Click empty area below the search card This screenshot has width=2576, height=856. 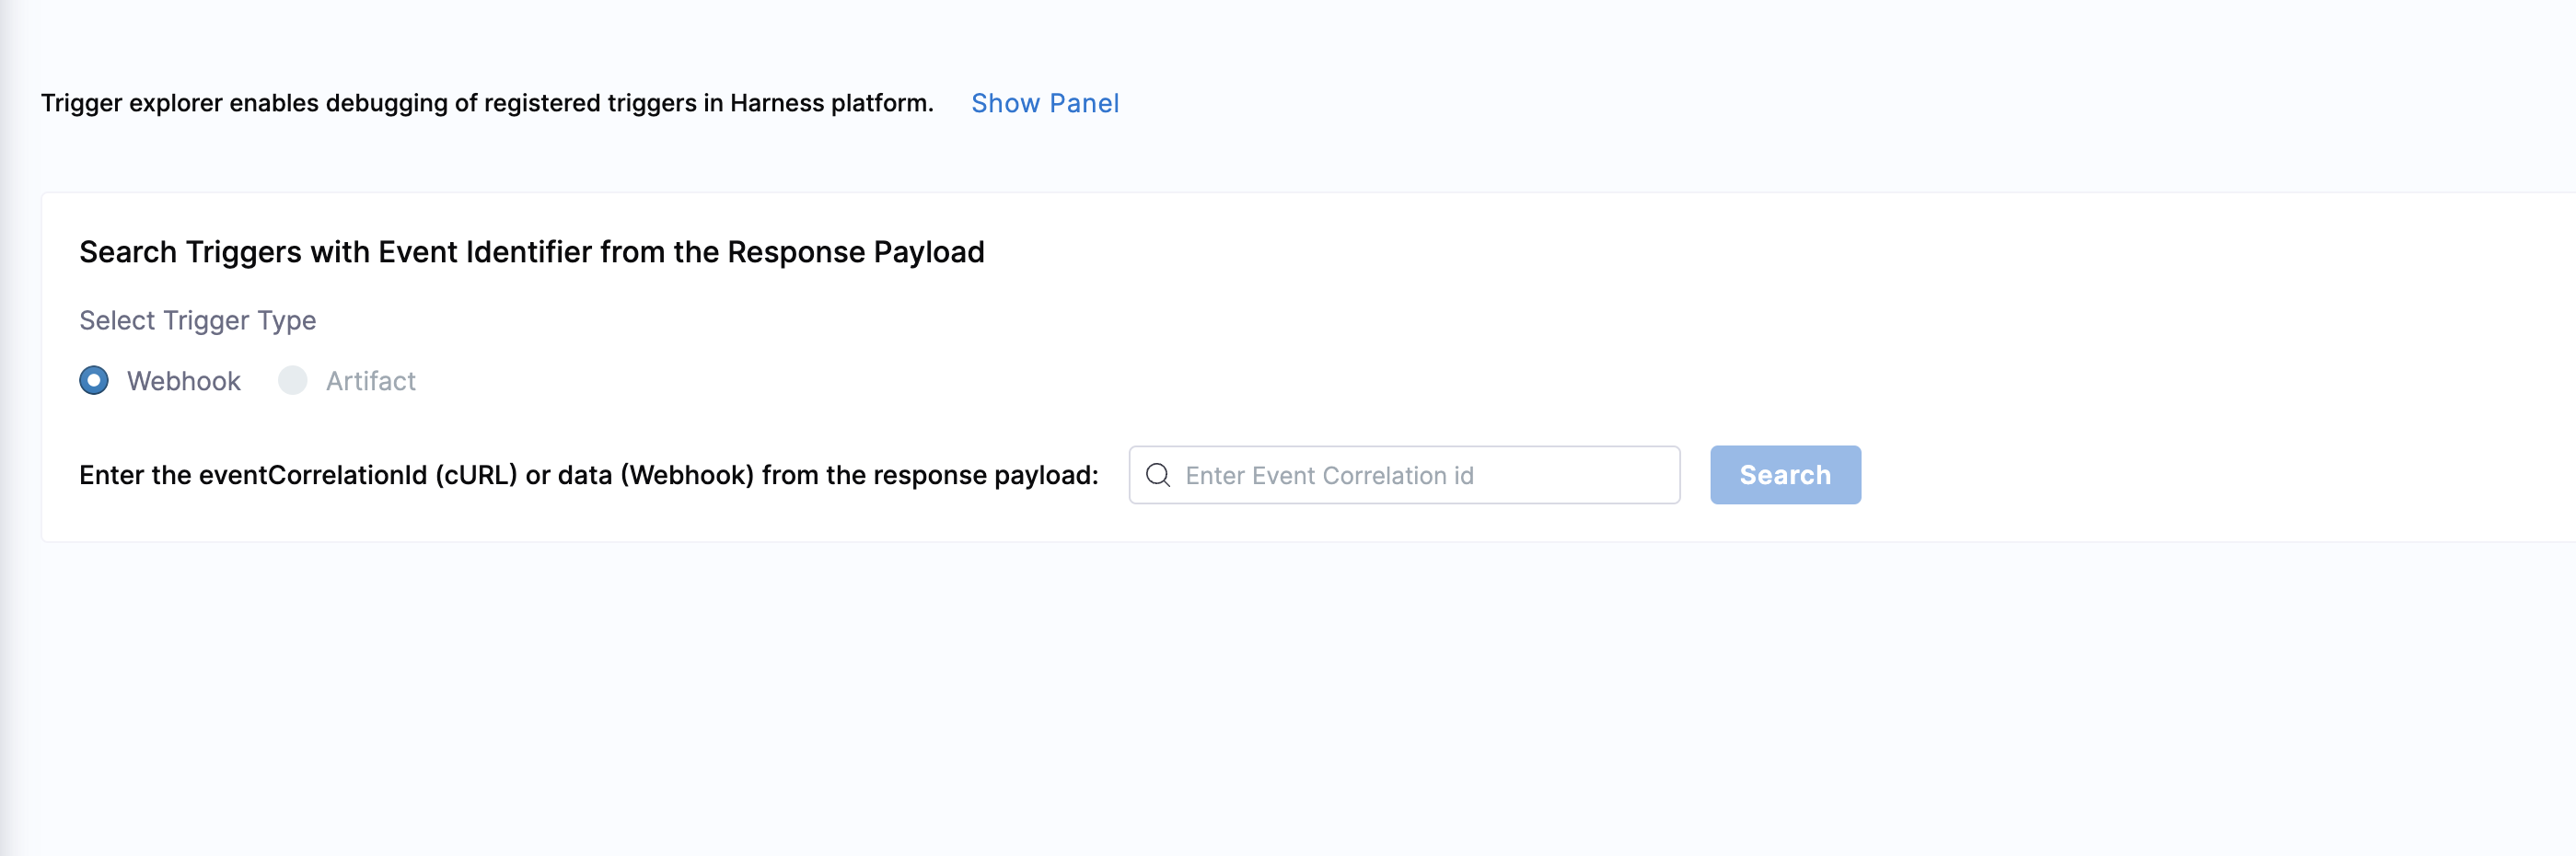click(1200, 700)
